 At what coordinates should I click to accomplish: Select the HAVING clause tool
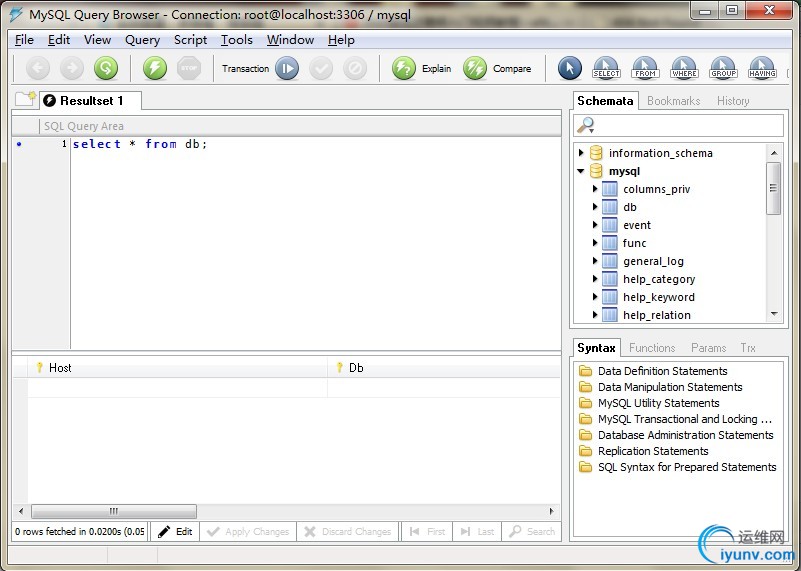[762, 68]
